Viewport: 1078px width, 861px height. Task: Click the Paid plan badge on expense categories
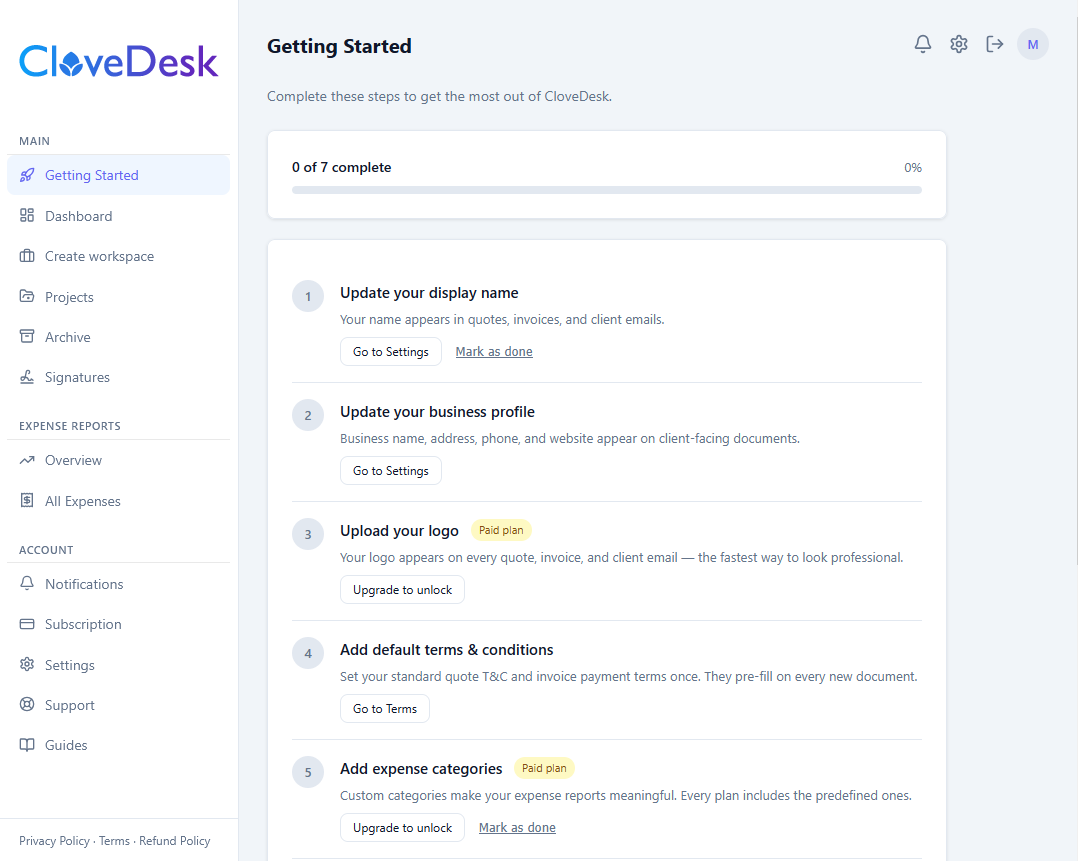pyautogui.click(x=544, y=768)
